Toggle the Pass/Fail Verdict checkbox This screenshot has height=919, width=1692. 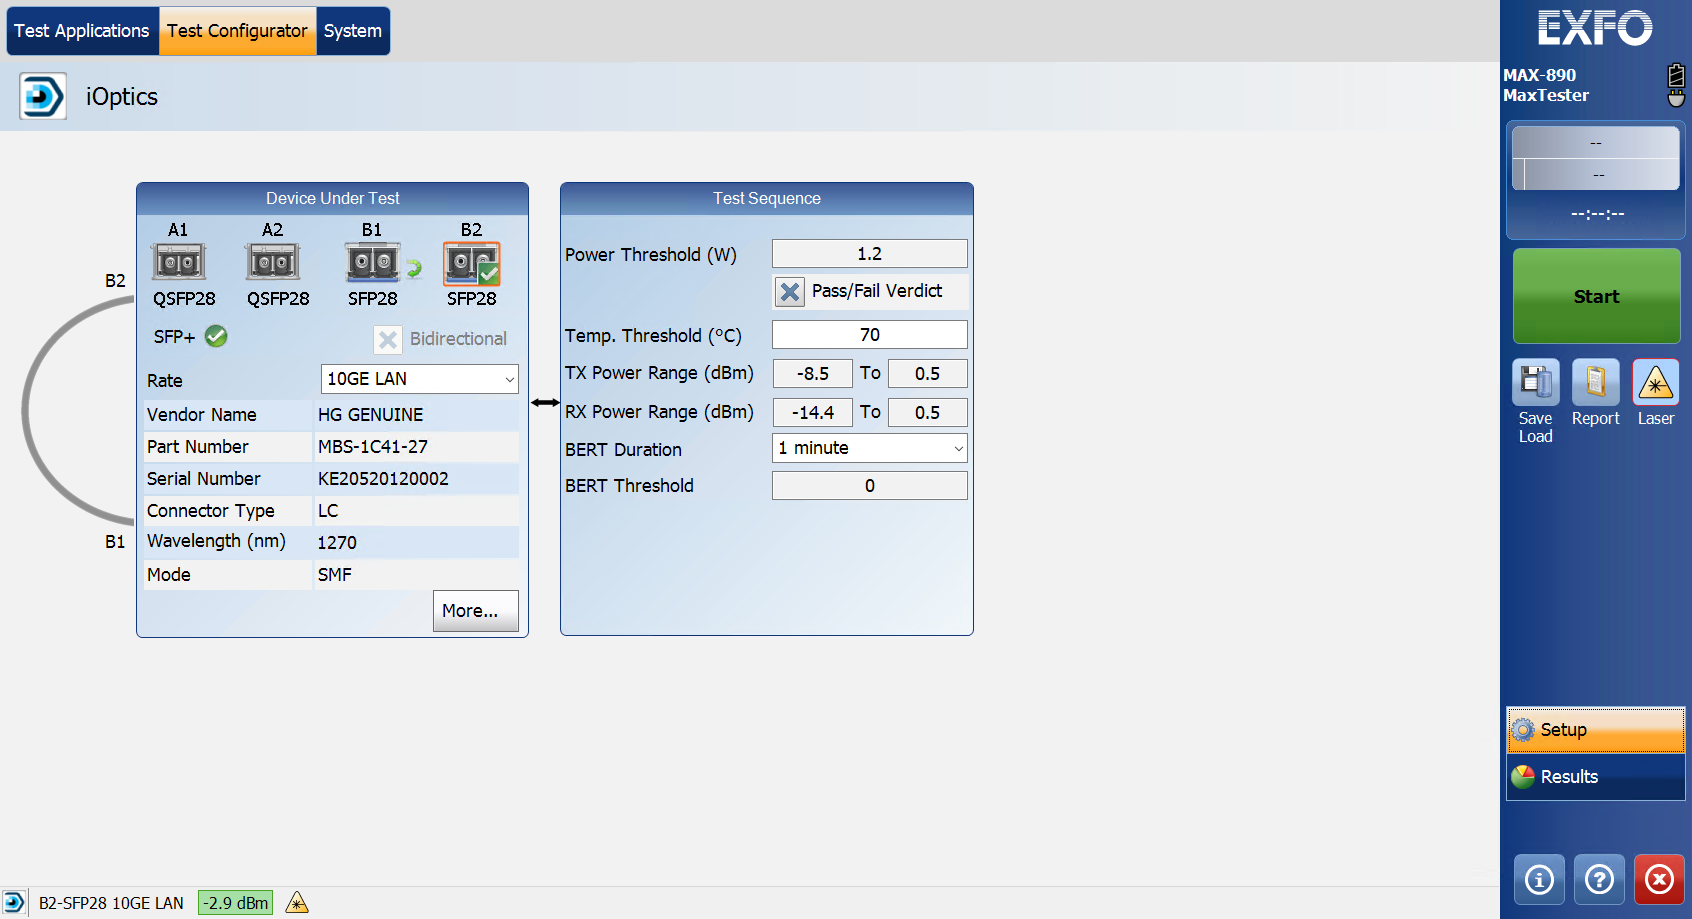790,291
